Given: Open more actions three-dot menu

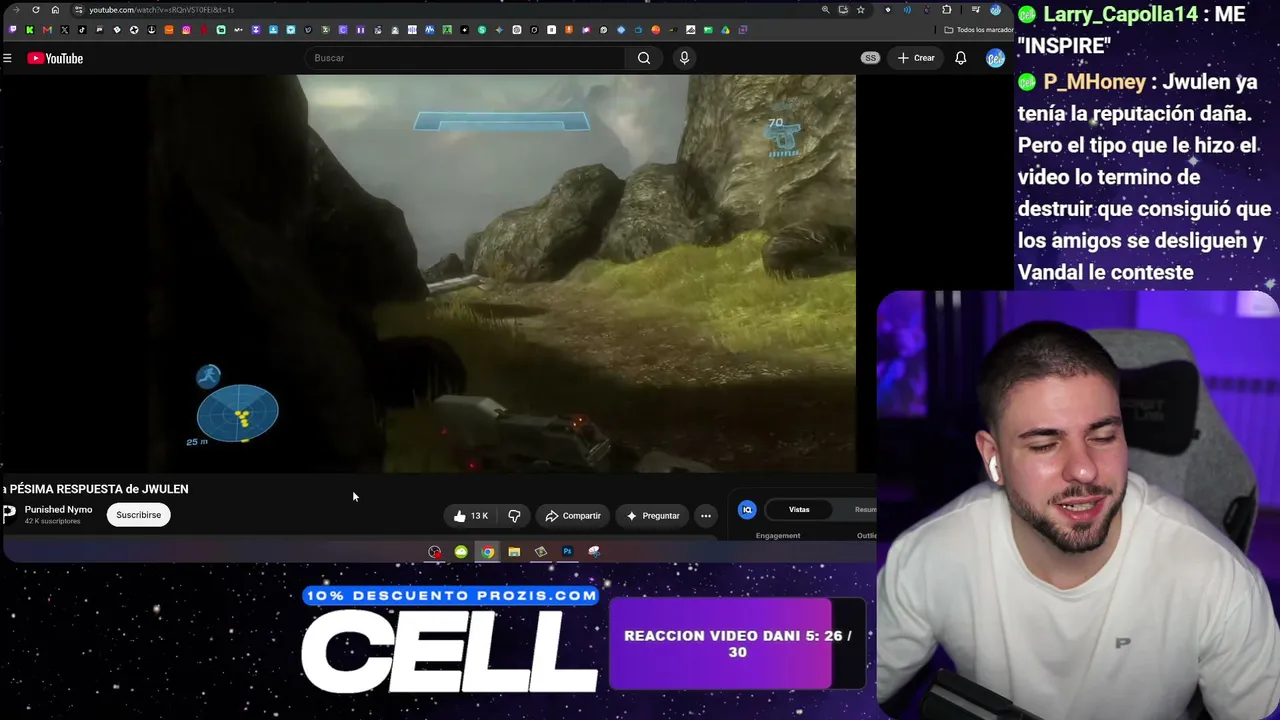Looking at the screenshot, I should click(706, 516).
